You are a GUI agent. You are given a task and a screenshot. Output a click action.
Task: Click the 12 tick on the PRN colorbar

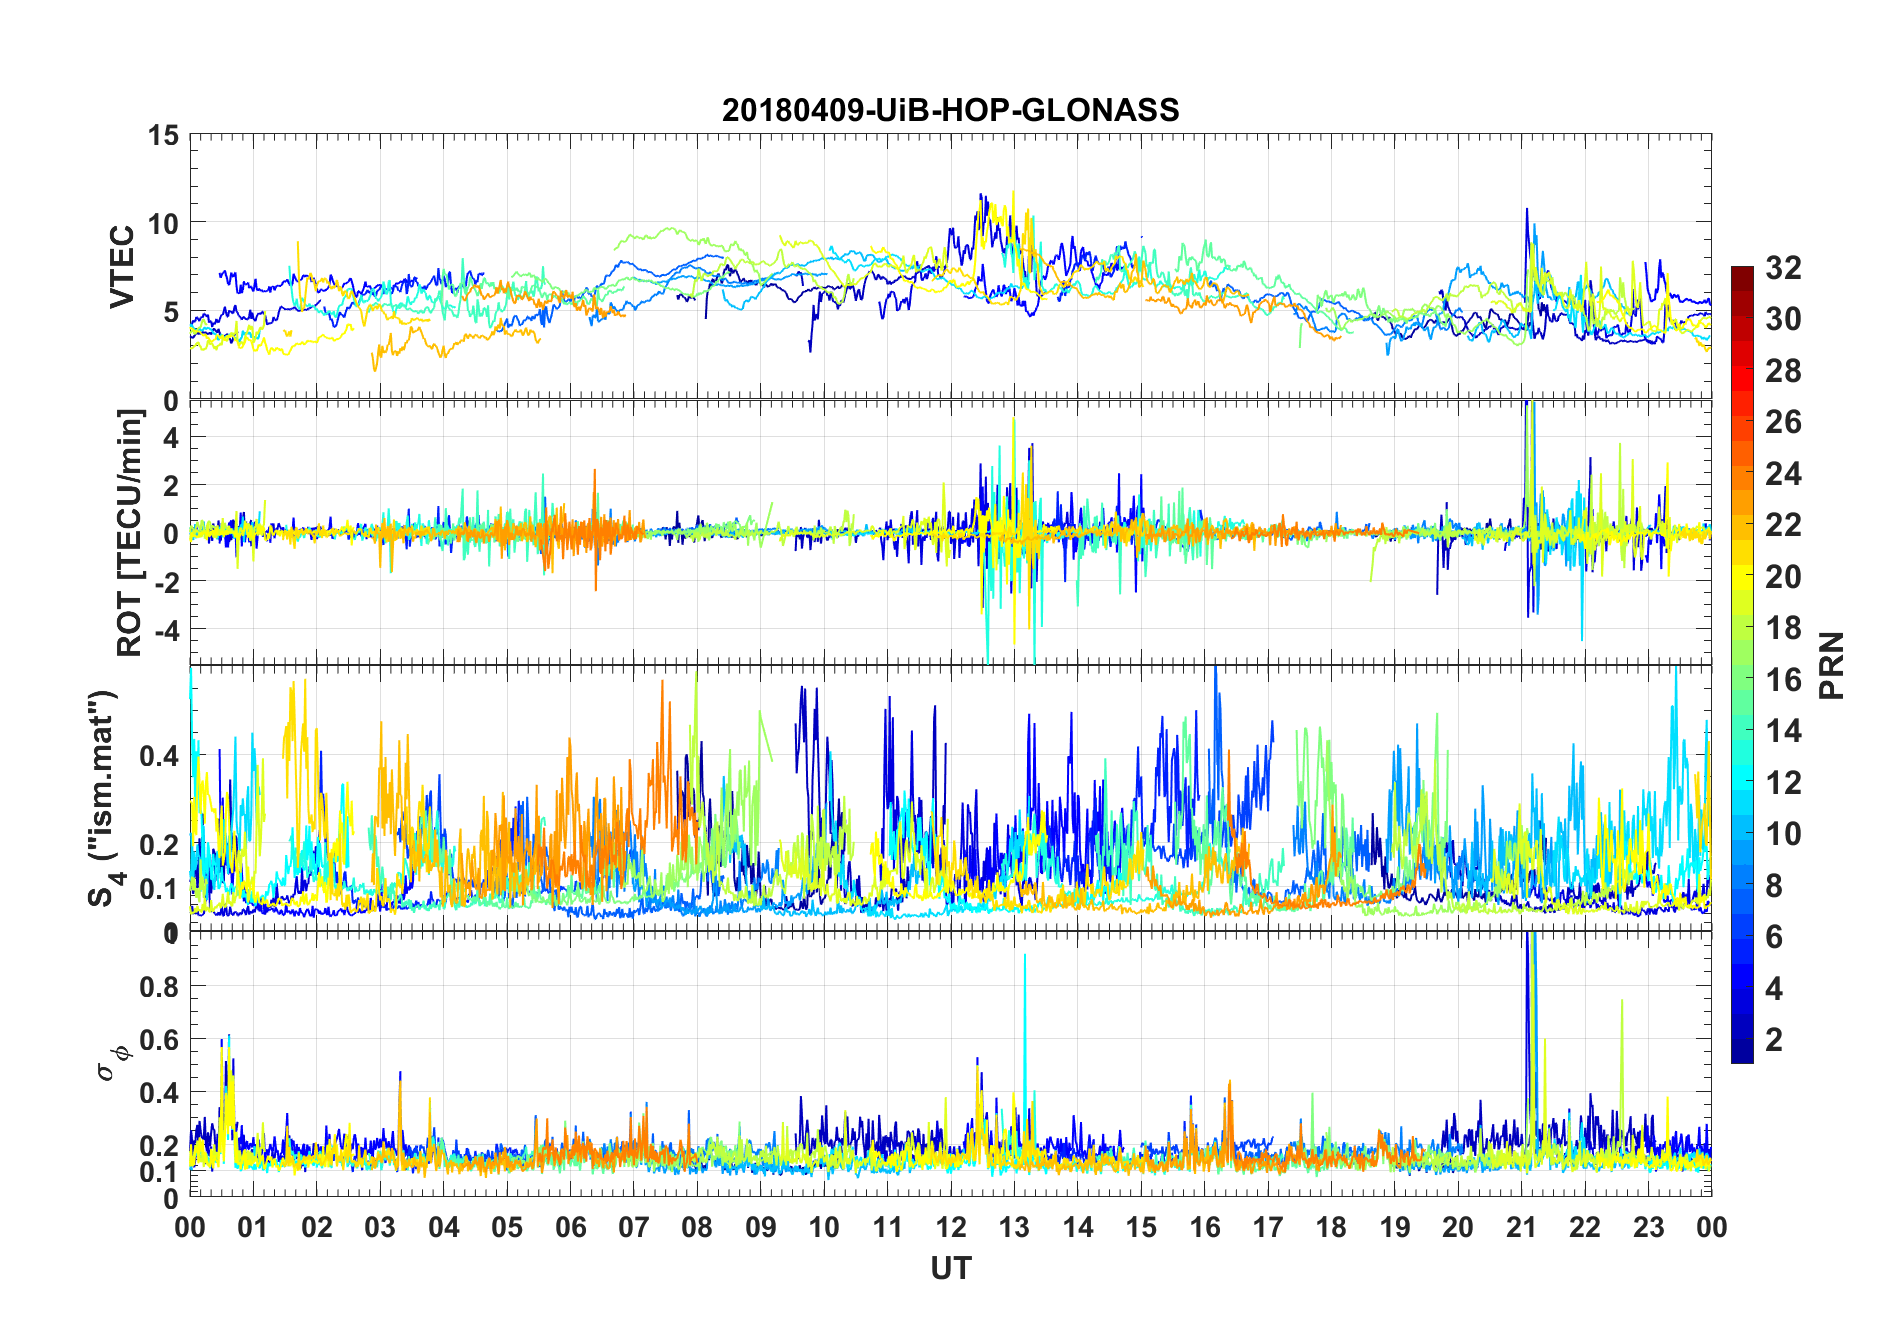point(1783,782)
